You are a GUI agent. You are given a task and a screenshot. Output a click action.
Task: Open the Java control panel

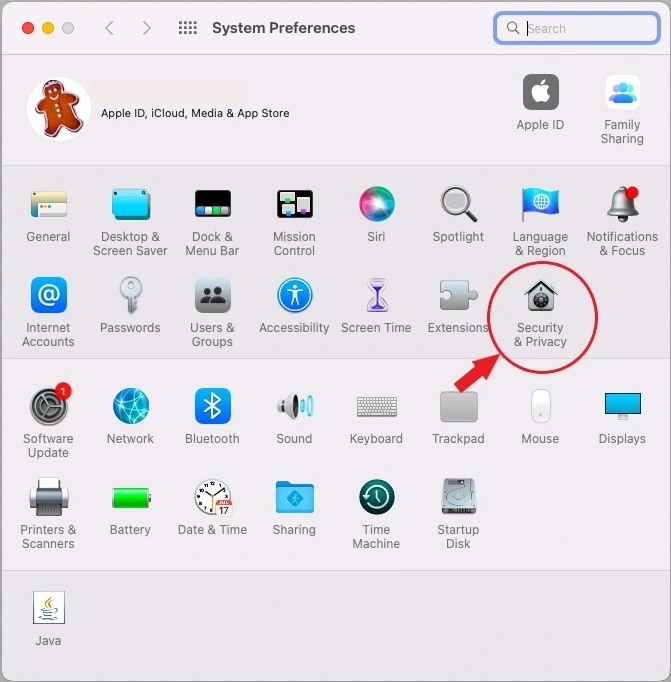pyautogui.click(x=49, y=607)
